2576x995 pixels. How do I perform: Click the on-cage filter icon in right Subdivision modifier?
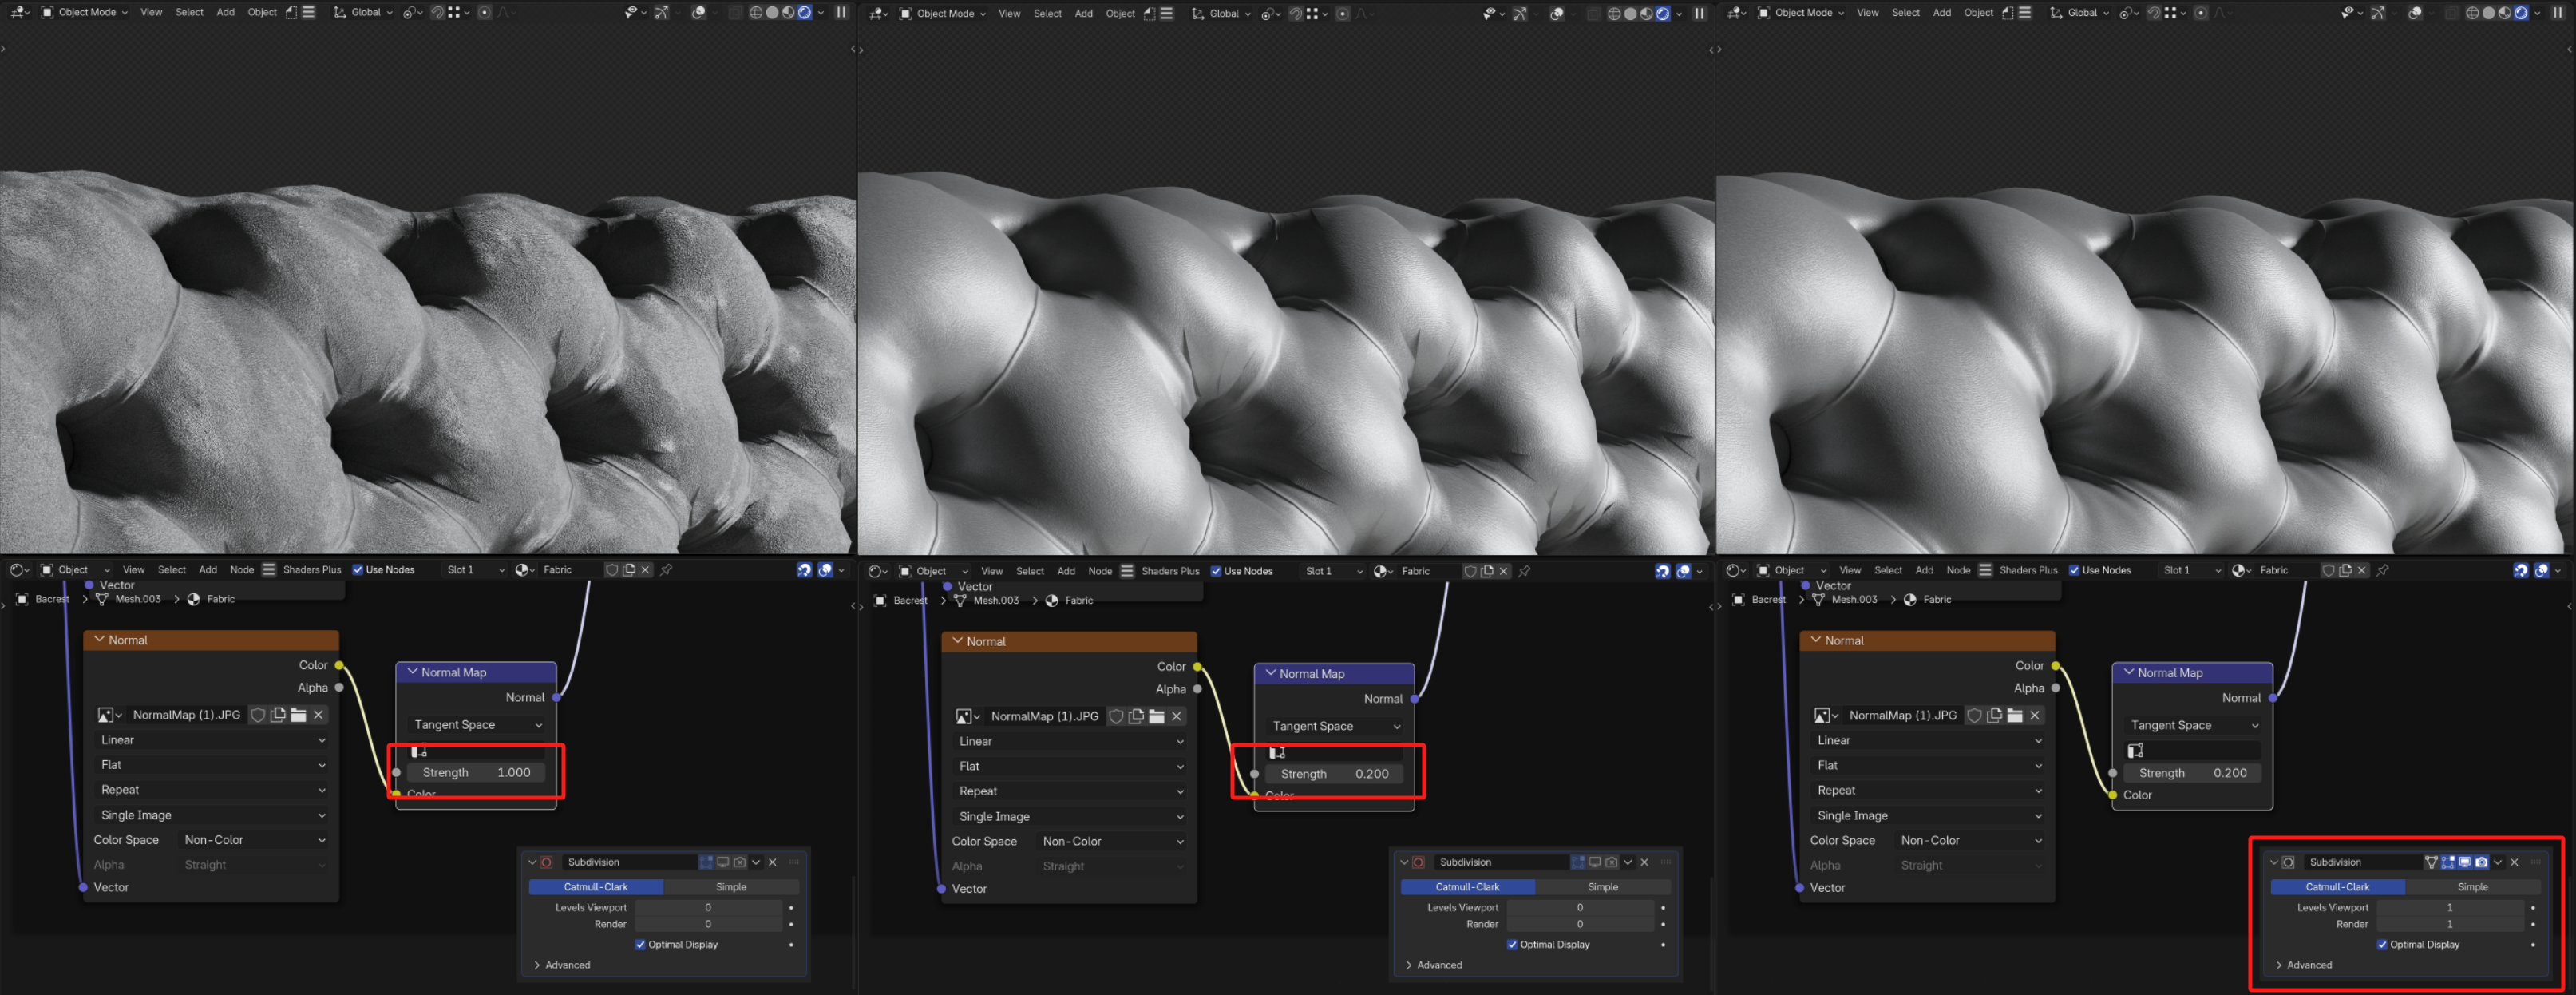click(2431, 862)
